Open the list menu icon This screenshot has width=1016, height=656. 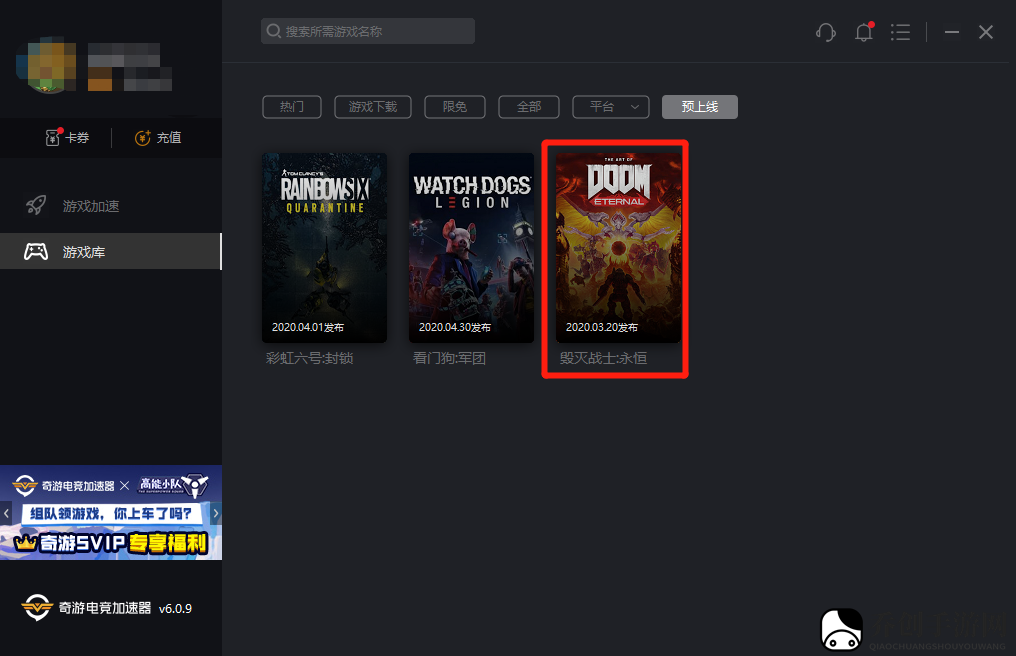(x=900, y=32)
